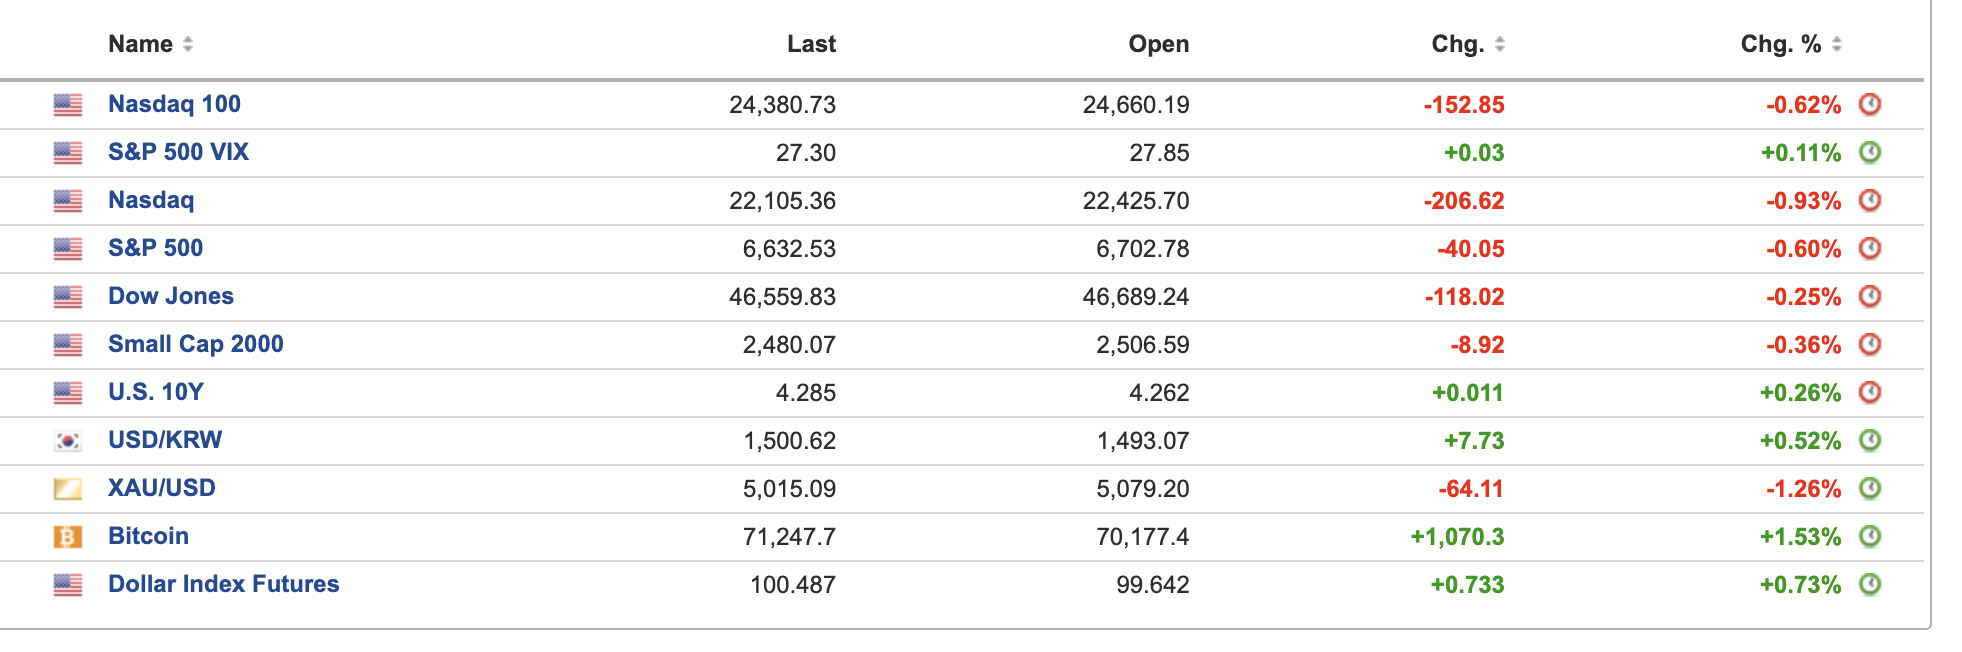Click the Bitcoin orange logo icon
This screenshot has height=652, width=1962.
[67, 537]
